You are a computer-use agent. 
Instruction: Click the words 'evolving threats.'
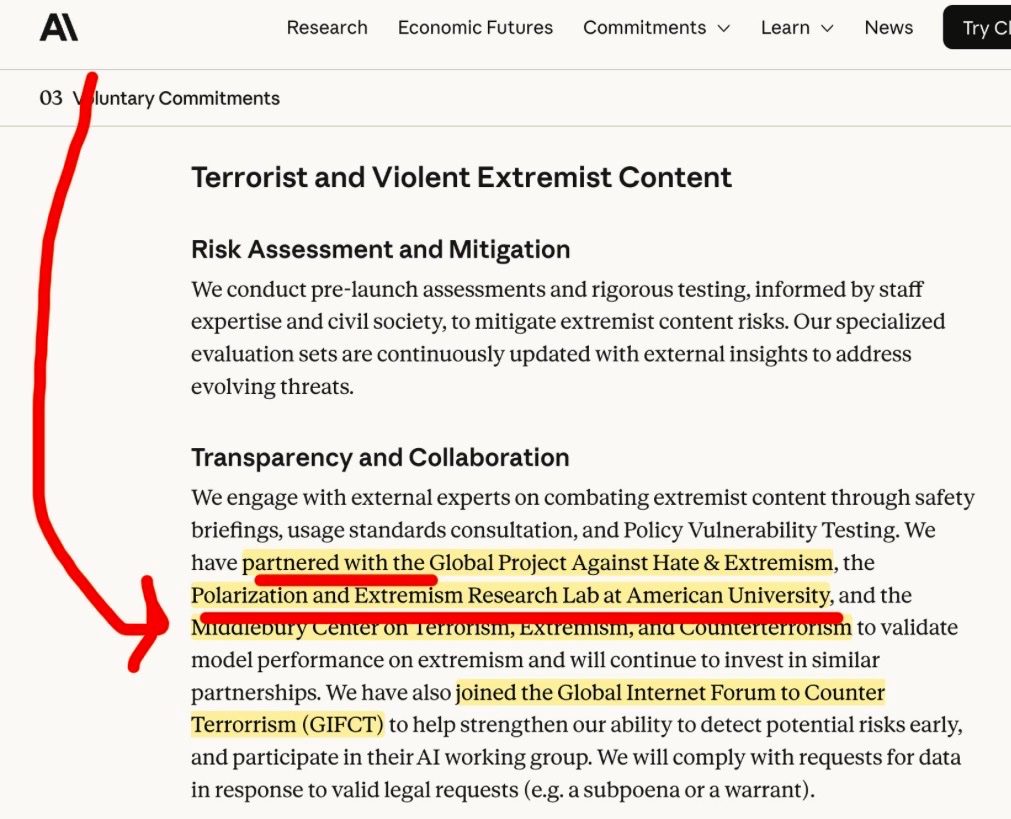tap(272, 386)
